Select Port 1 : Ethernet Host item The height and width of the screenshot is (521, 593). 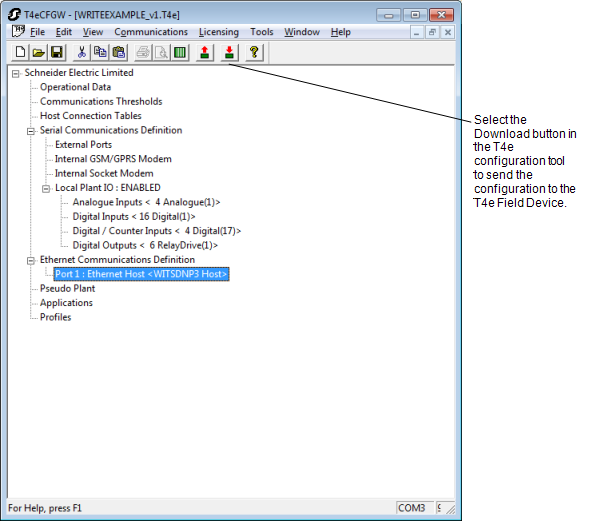coord(141,274)
